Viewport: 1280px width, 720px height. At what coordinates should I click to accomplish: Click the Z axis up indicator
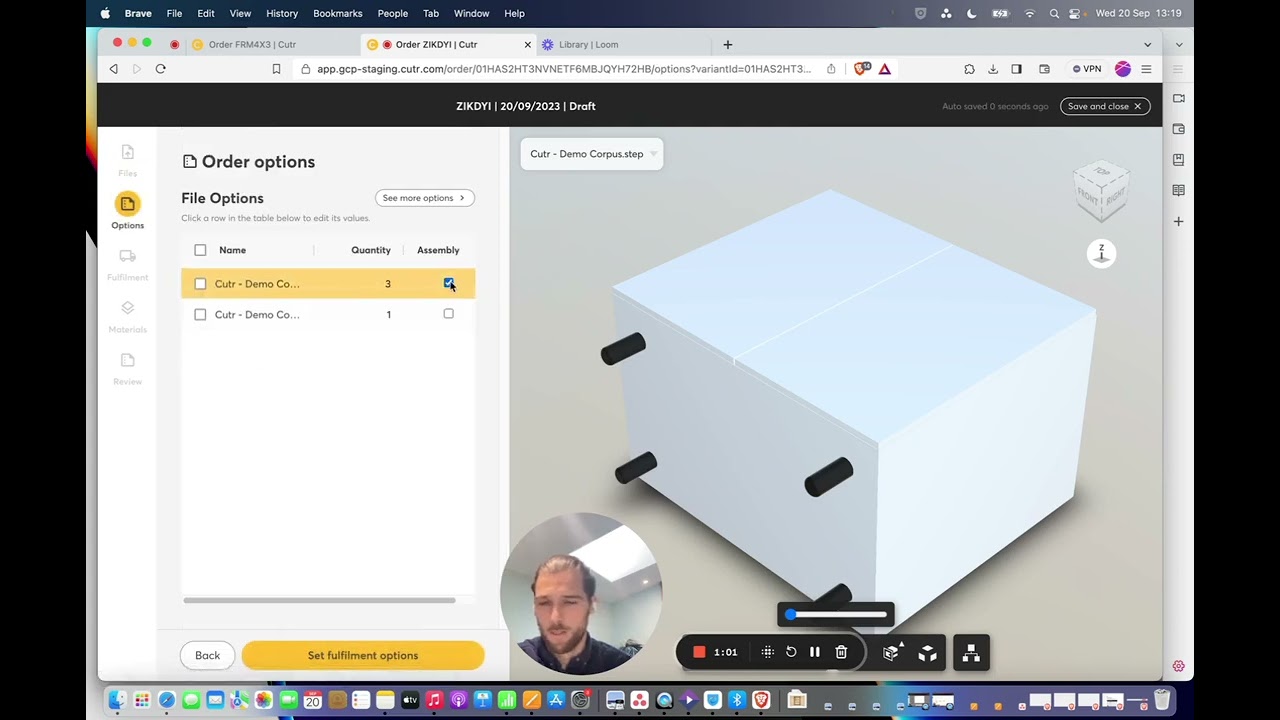click(x=1101, y=253)
